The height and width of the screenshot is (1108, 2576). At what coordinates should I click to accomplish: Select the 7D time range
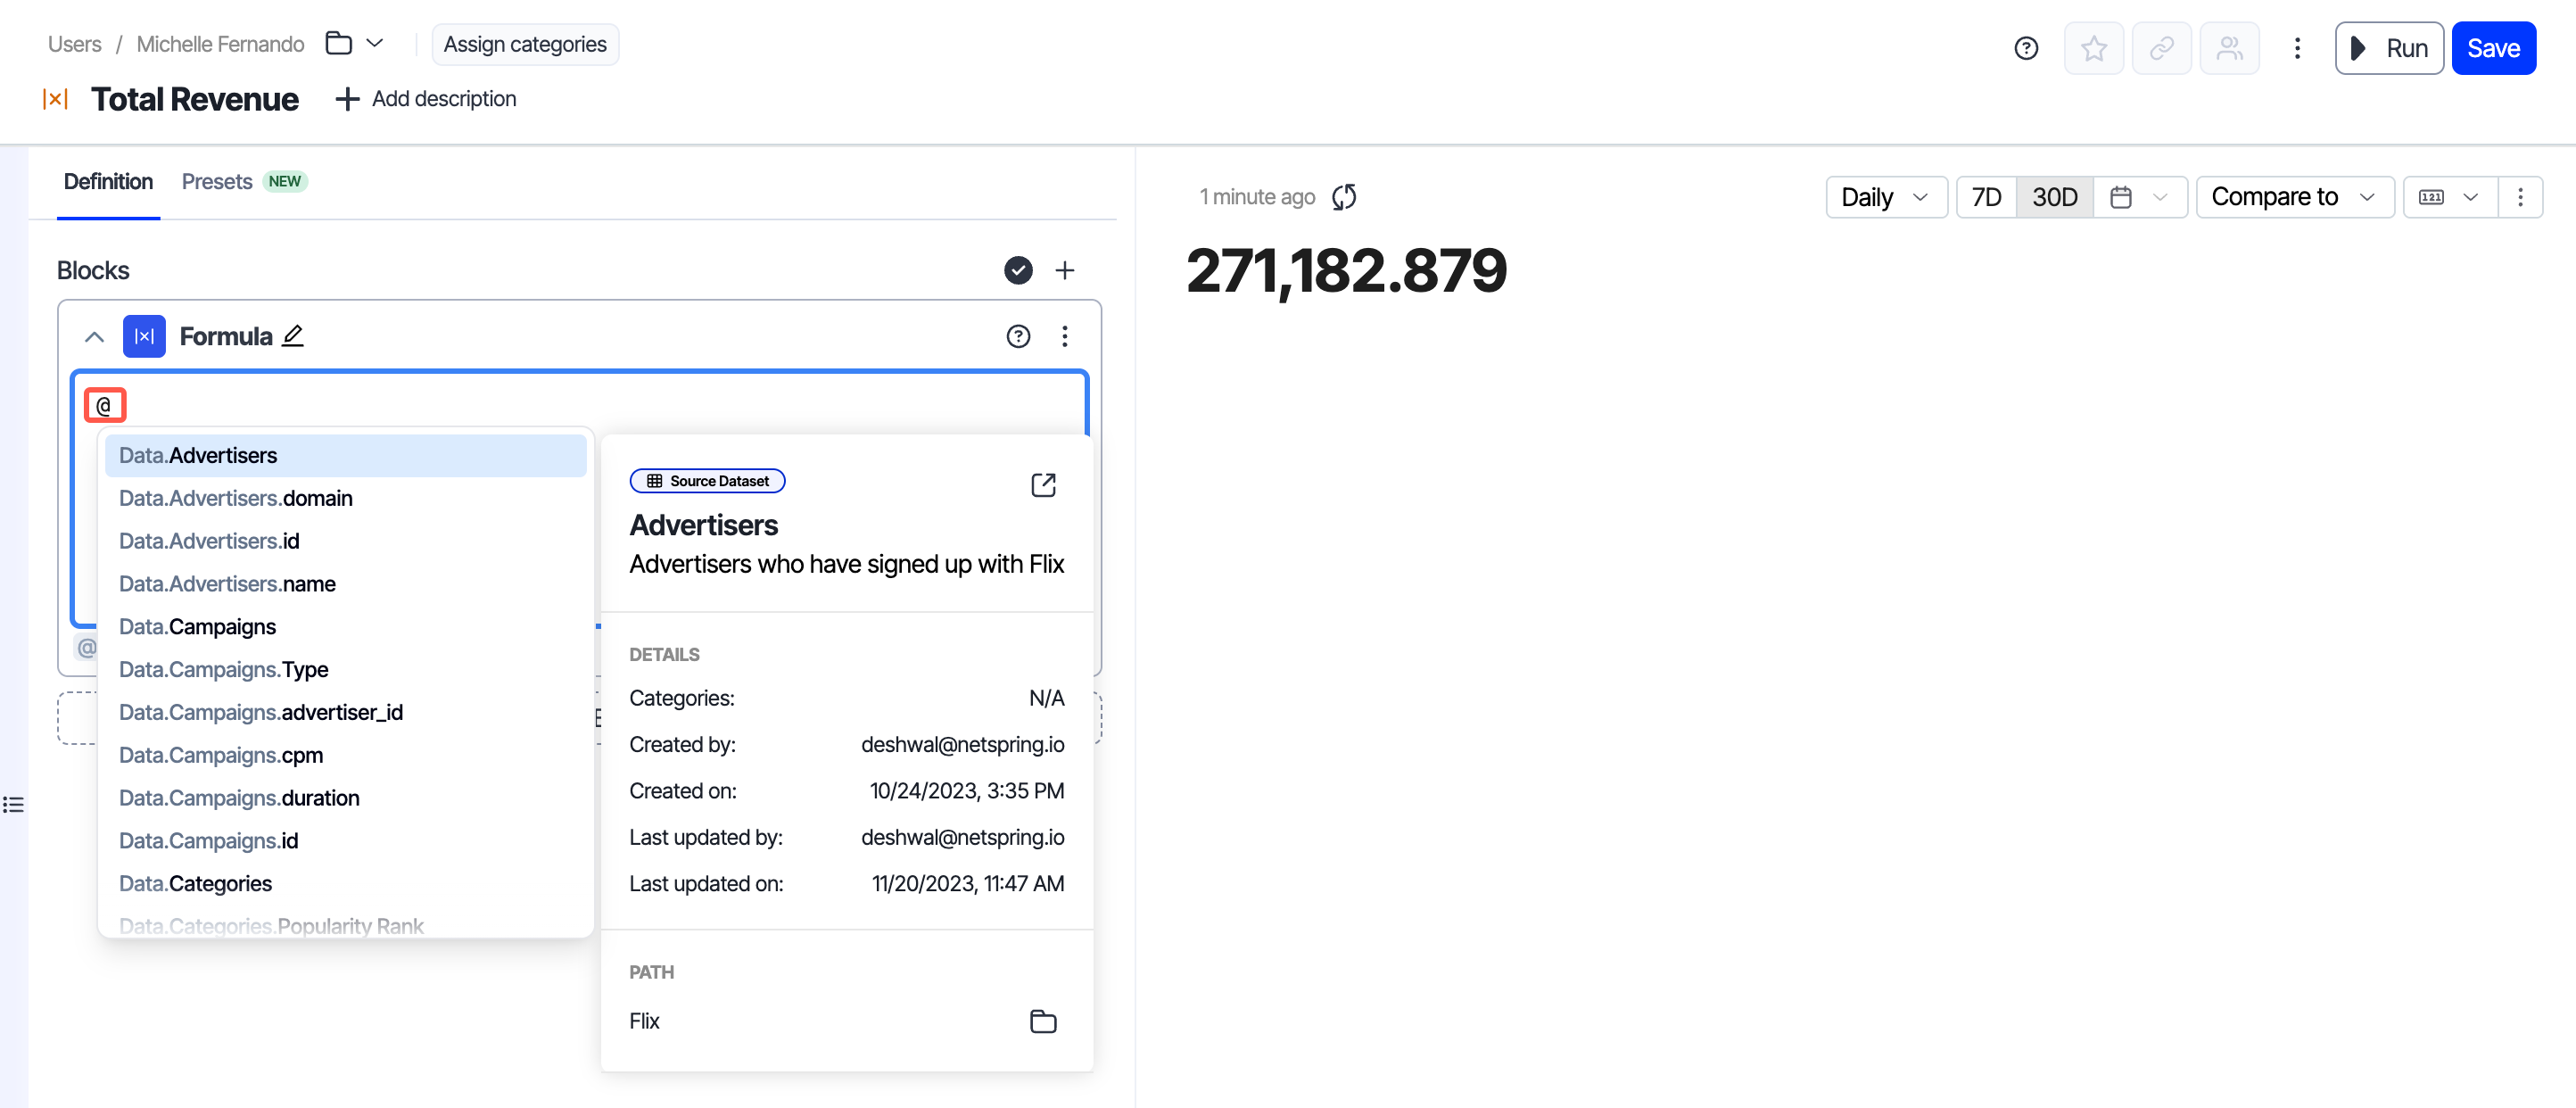tap(1986, 197)
